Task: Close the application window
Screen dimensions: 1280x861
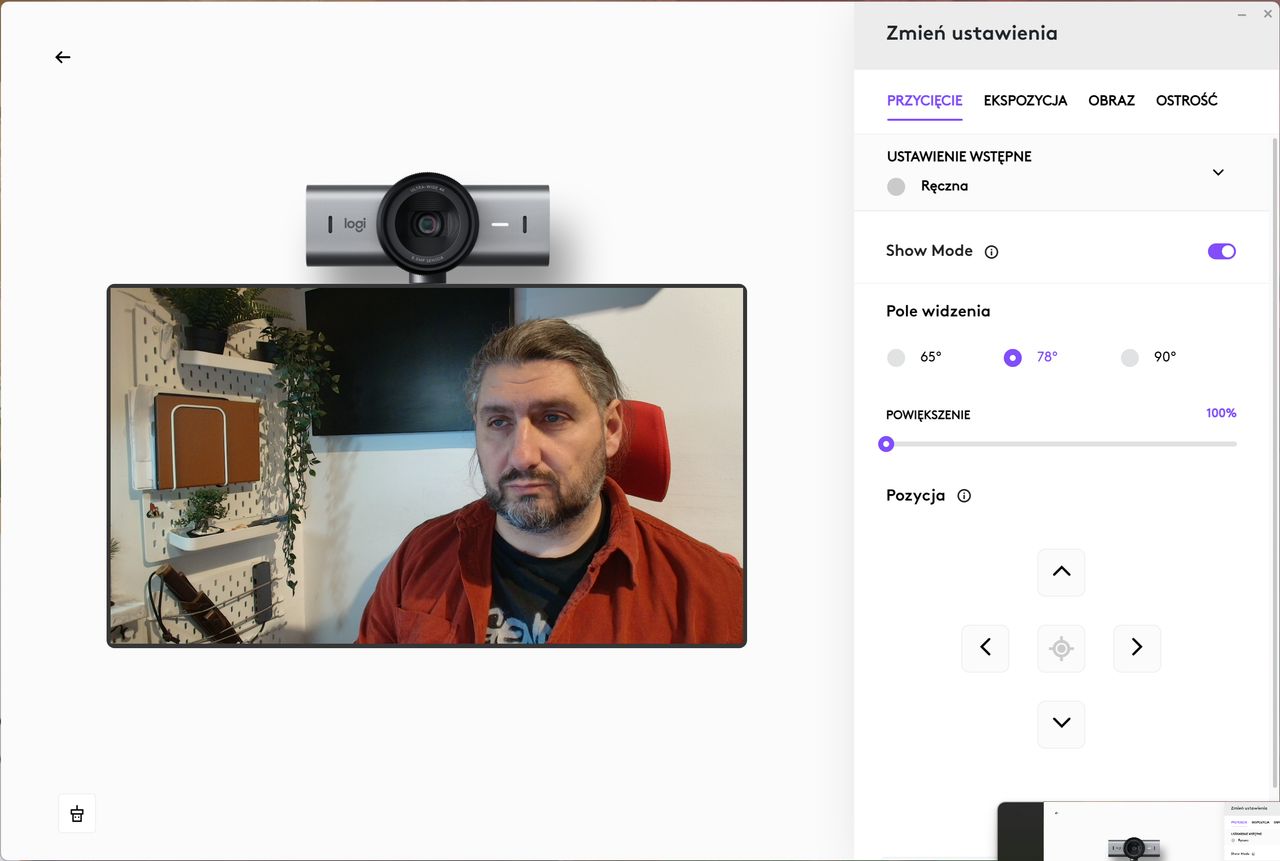Action: (x=1268, y=14)
